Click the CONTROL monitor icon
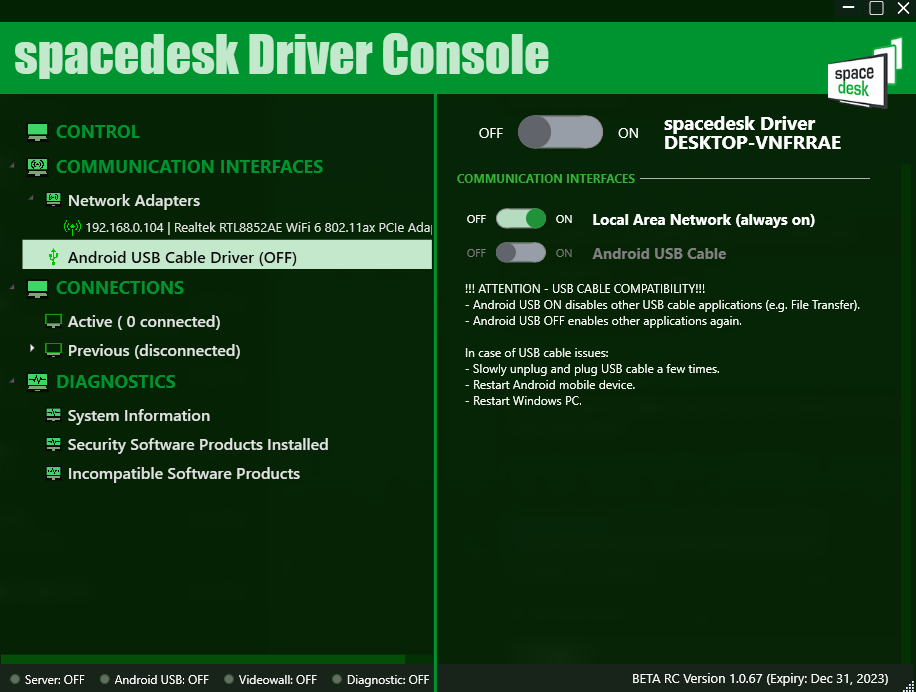The width and height of the screenshot is (916, 692). coord(37,132)
